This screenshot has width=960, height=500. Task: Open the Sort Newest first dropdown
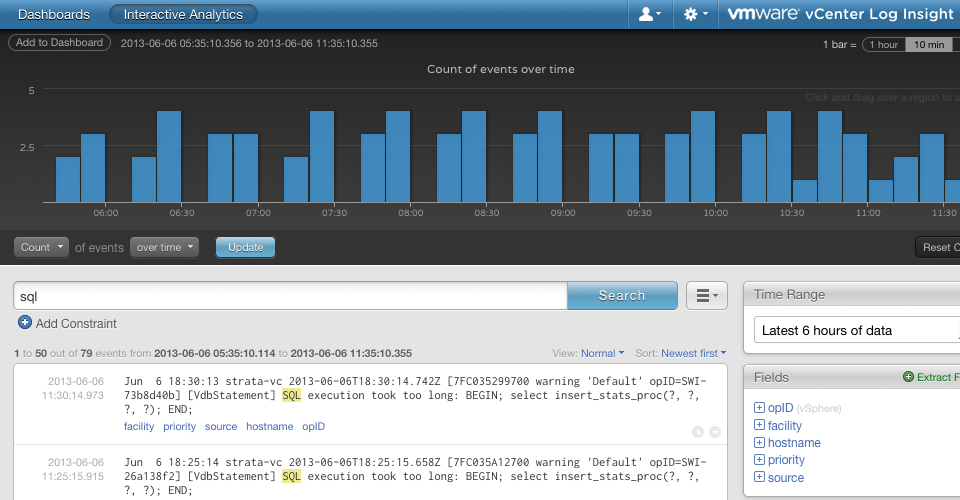pos(693,353)
